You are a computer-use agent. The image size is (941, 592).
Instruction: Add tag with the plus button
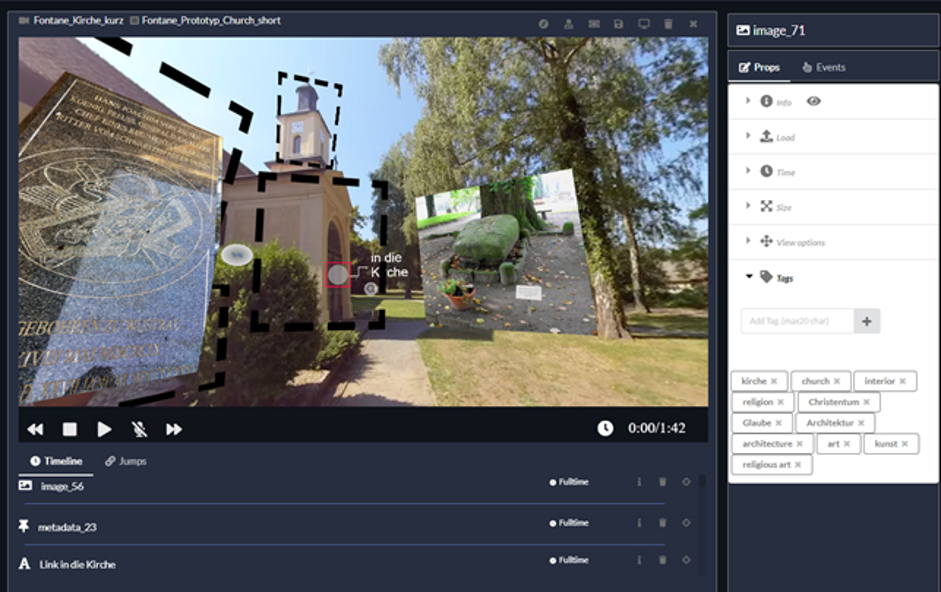867,321
